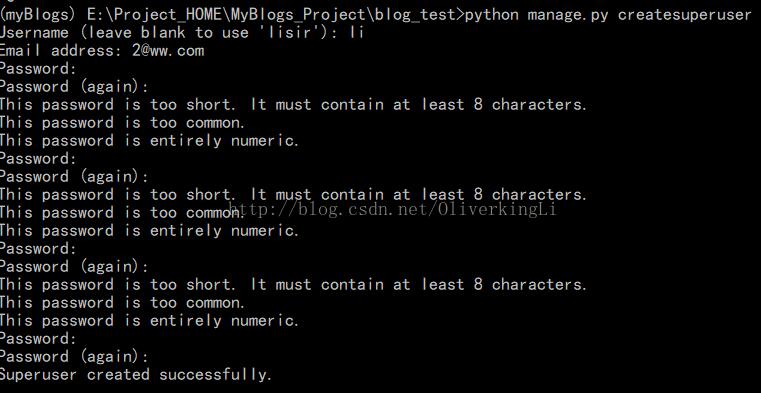Click the first 'Password:' prompt
Image resolution: width=761 pixels, height=393 pixels.
tap(38, 69)
